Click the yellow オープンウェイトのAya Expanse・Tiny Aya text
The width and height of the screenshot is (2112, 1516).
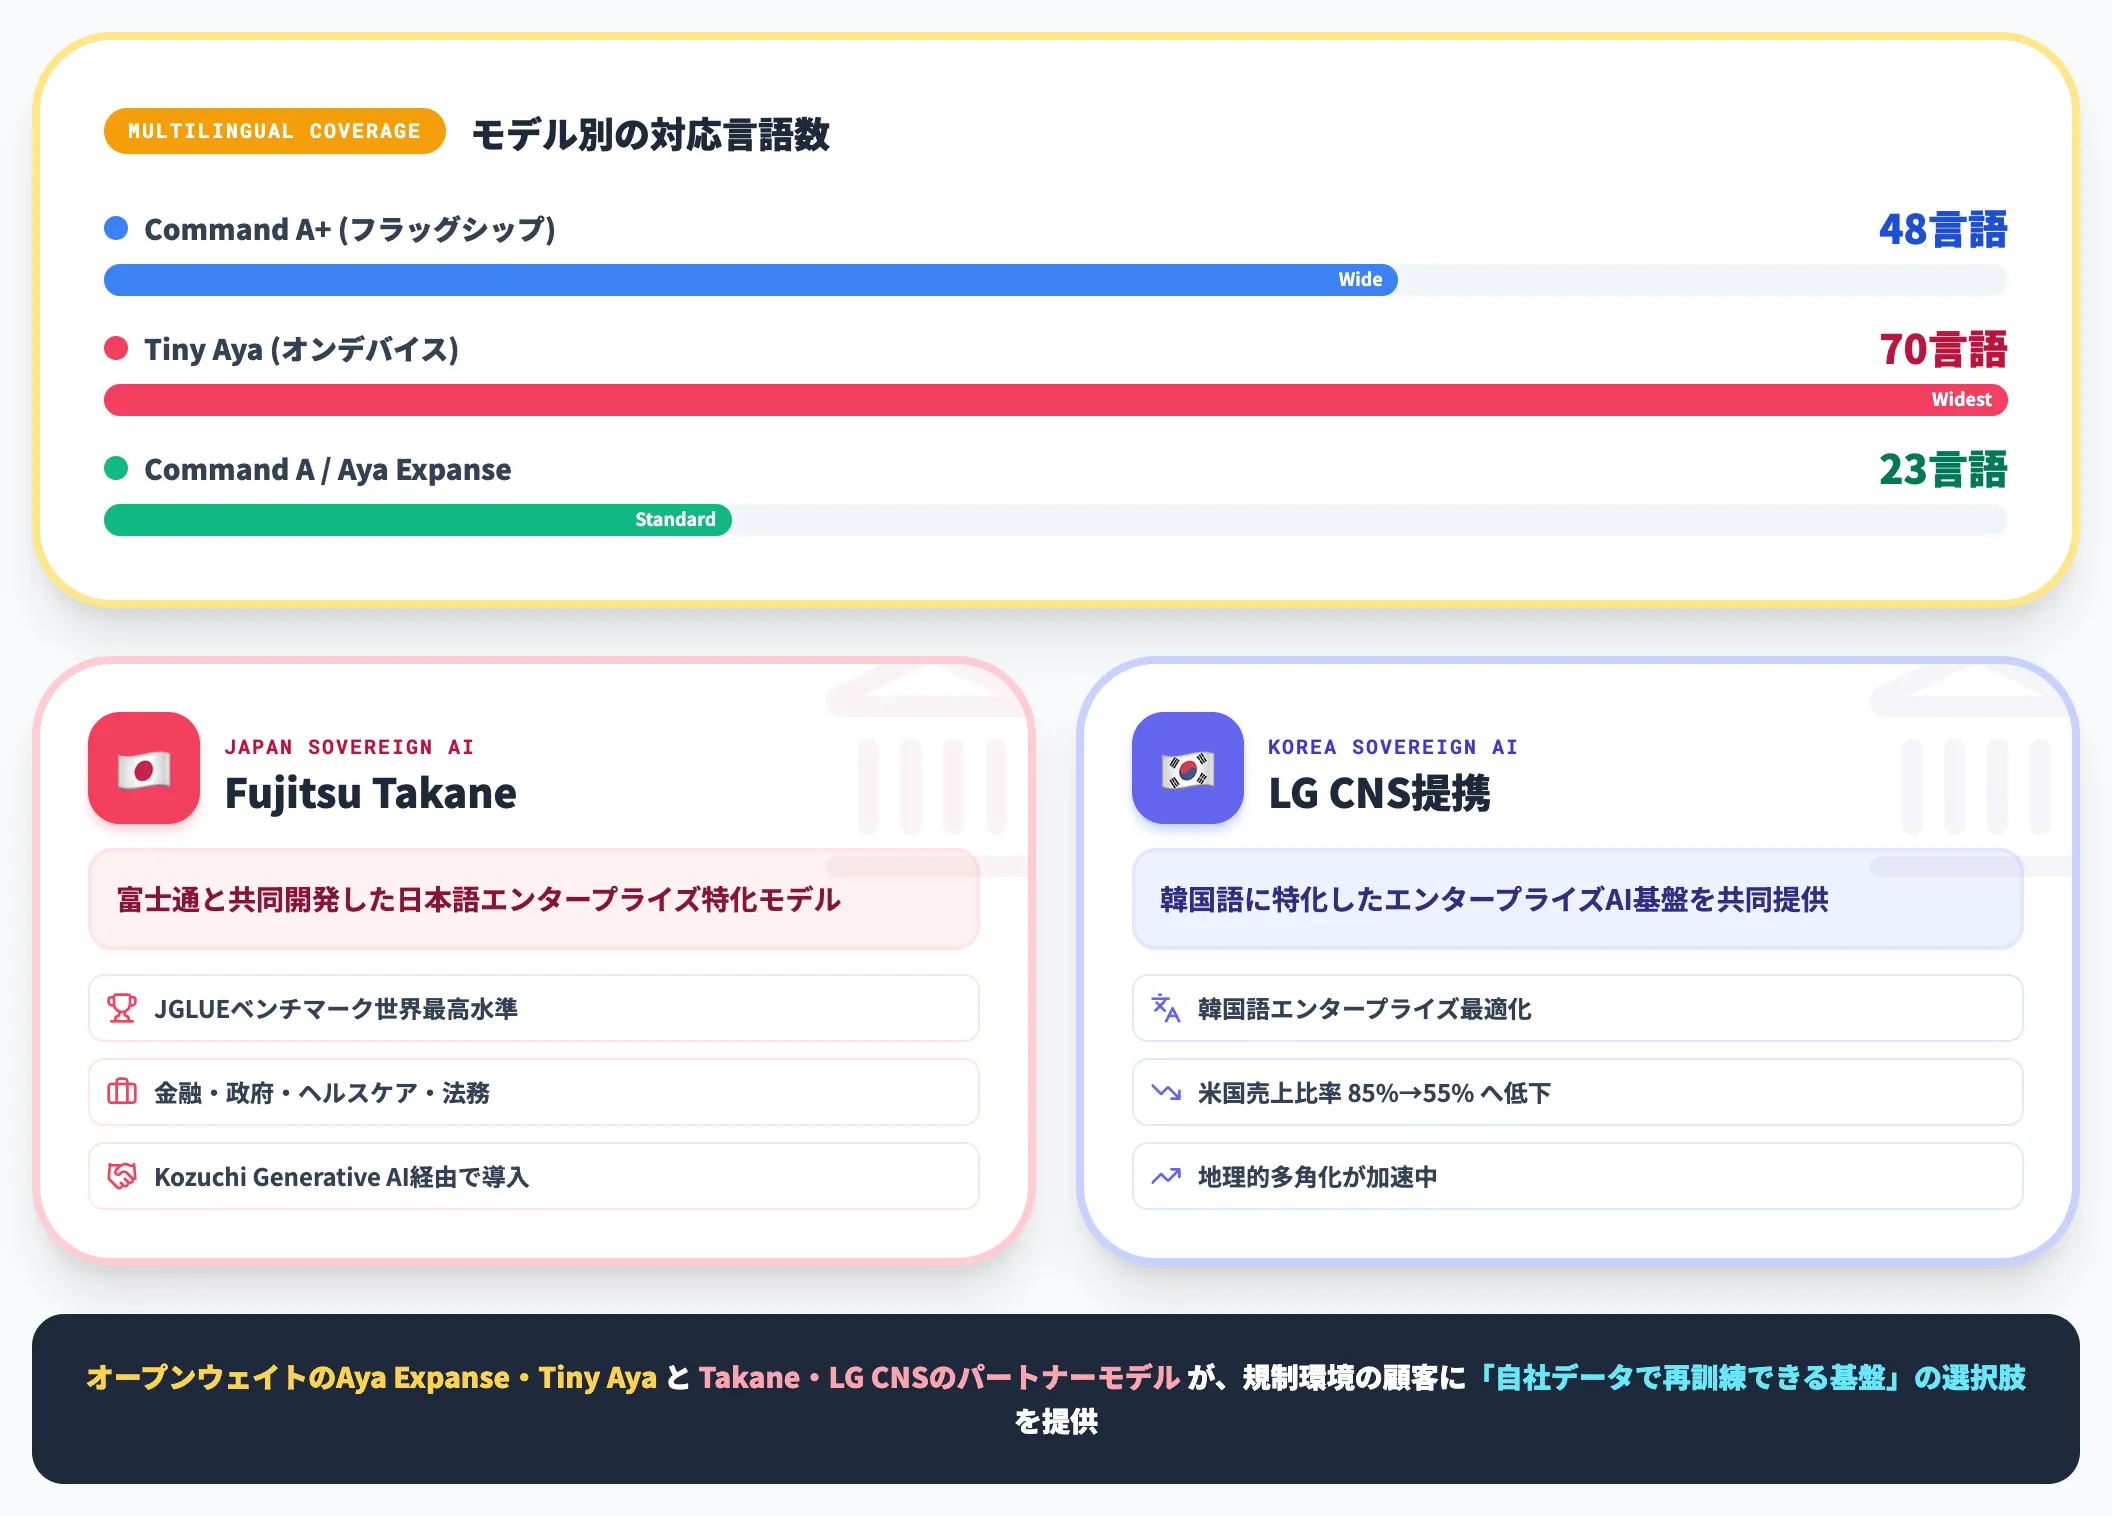(x=371, y=1377)
